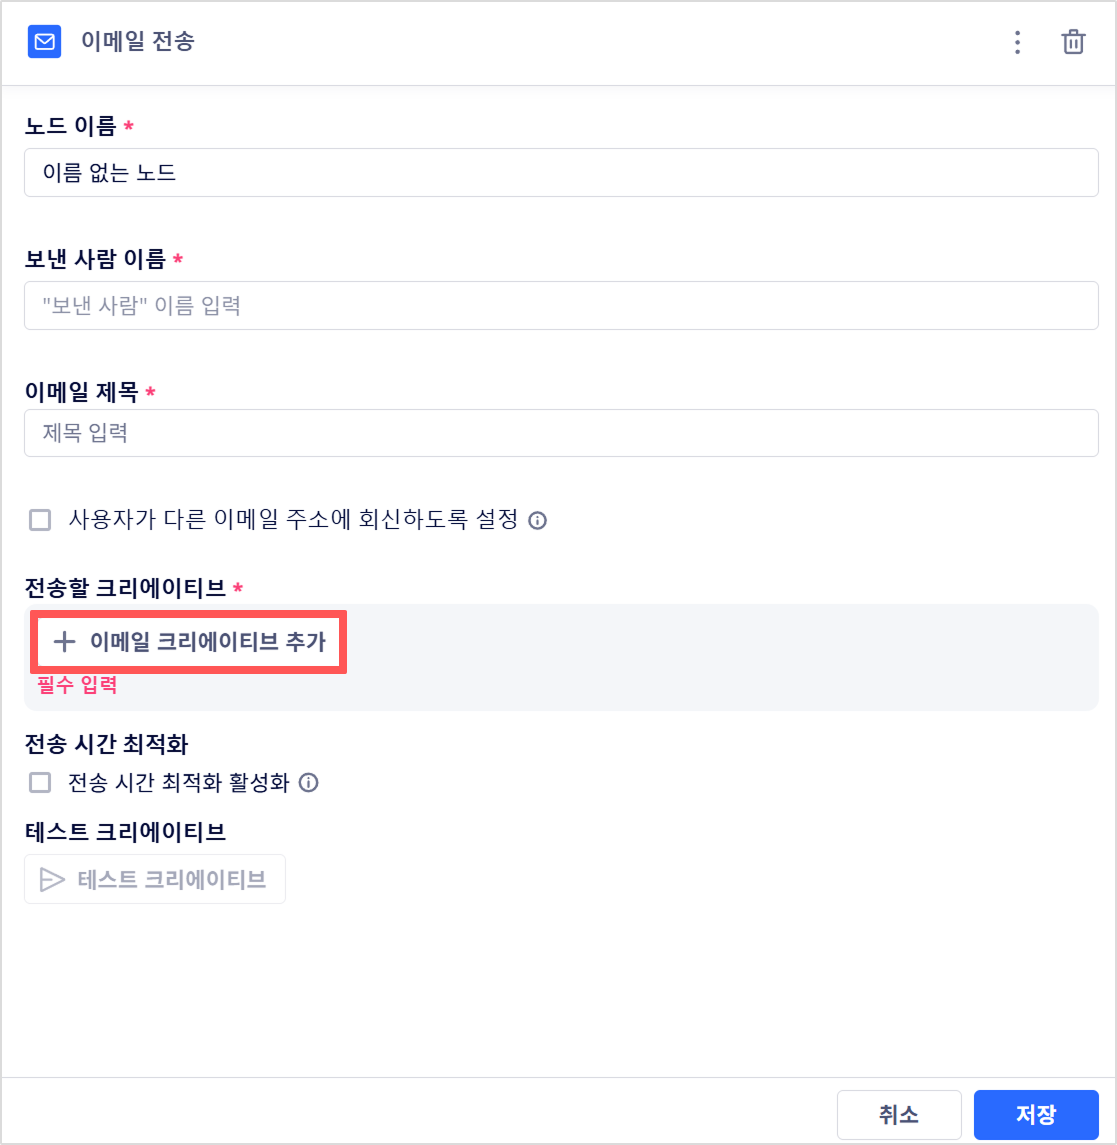The image size is (1117, 1145).
Task: Click the 이메일 제목 input field
Action: [561, 433]
